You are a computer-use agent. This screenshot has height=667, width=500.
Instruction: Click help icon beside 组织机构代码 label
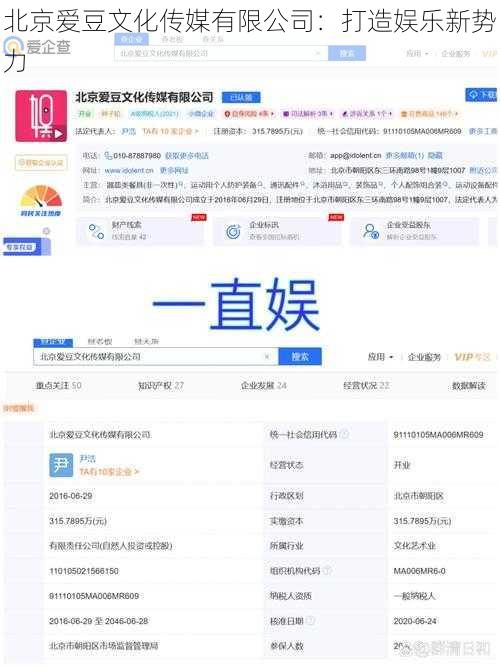point(327,570)
